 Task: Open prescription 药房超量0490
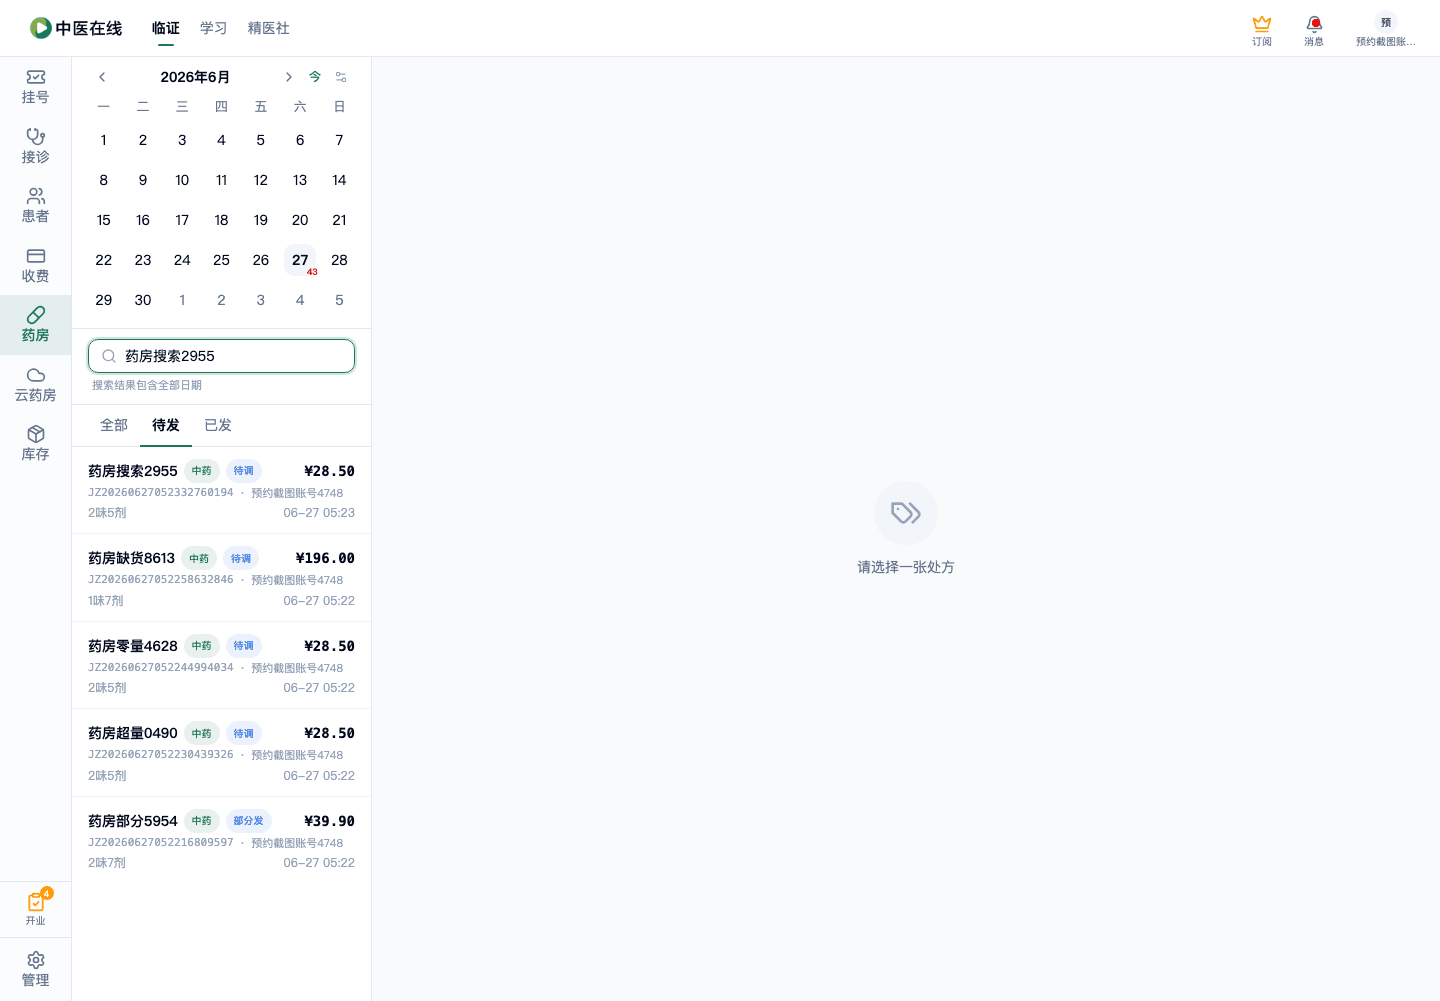pos(221,753)
